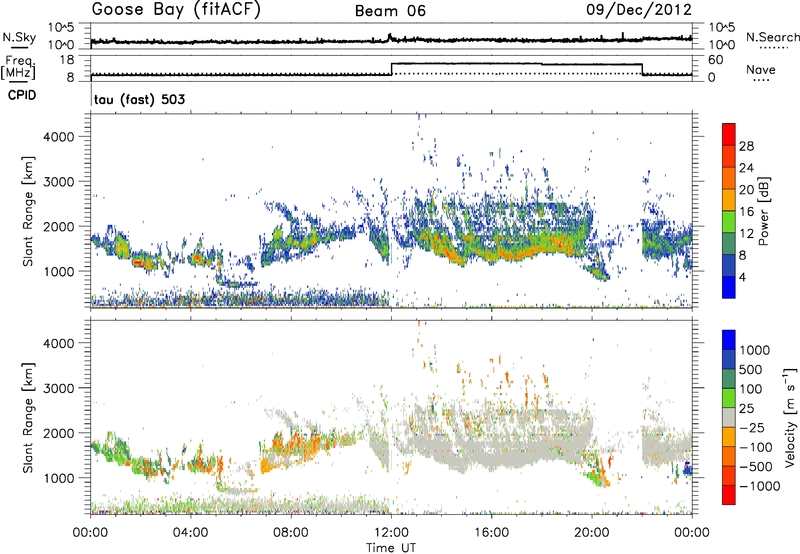800x554 pixels.
Task: Click the '24' power scale value
Action: click(746, 168)
